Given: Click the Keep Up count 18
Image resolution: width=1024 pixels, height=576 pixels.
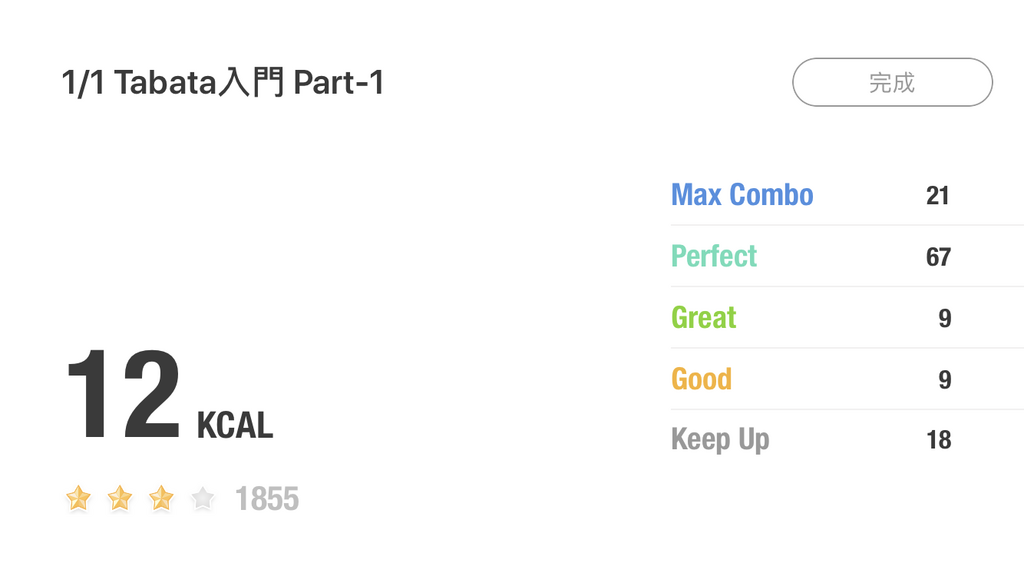Looking at the screenshot, I should 938,440.
